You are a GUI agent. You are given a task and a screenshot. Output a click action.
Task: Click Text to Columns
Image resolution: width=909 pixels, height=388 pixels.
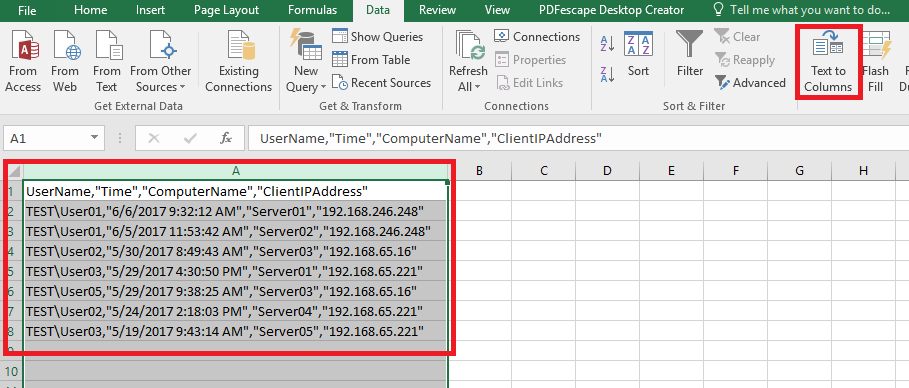pyautogui.click(x=828, y=61)
